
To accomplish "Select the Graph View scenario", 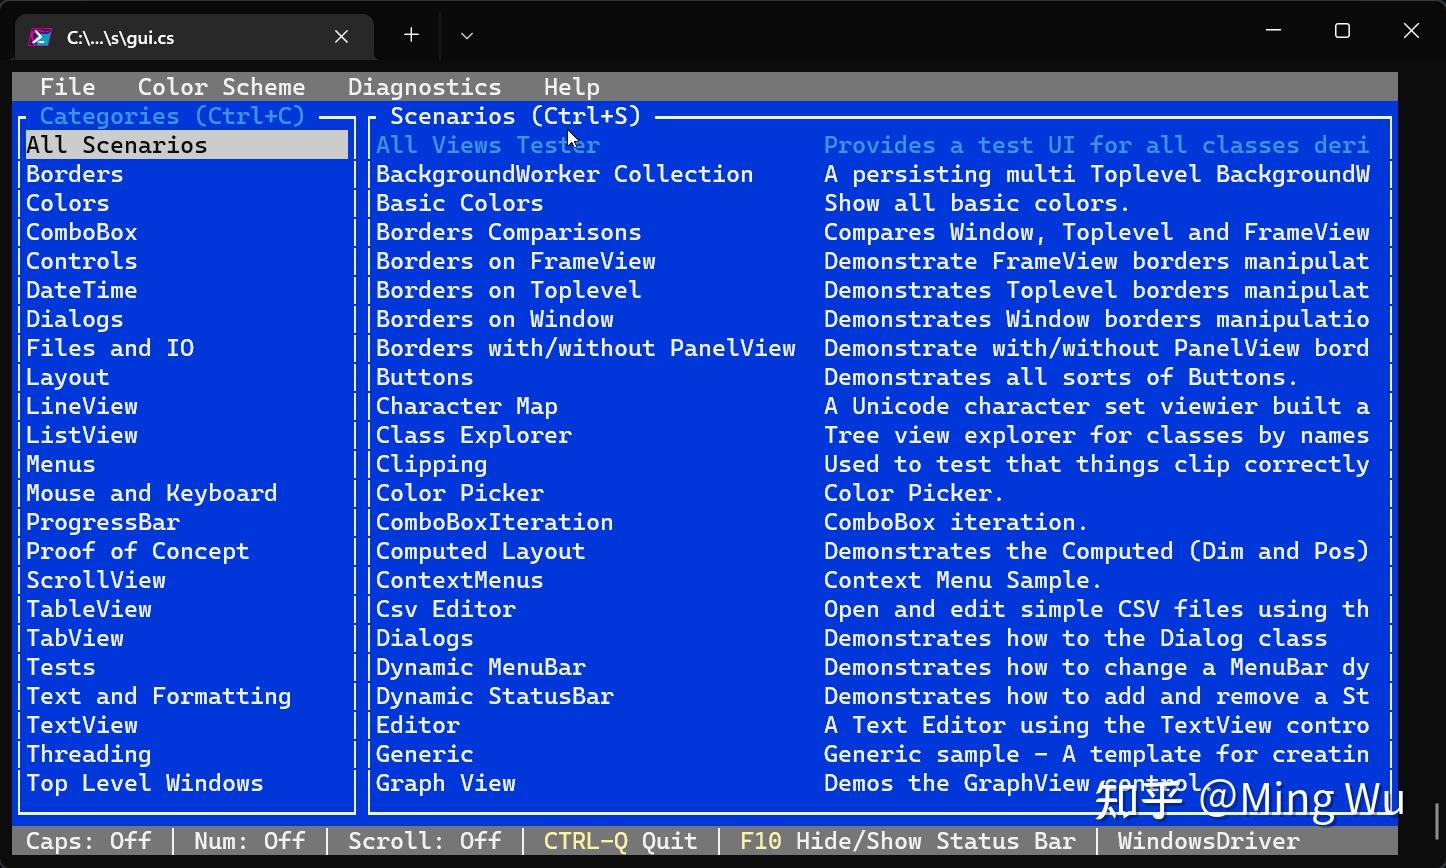I will pyautogui.click(x=446, y=783).
